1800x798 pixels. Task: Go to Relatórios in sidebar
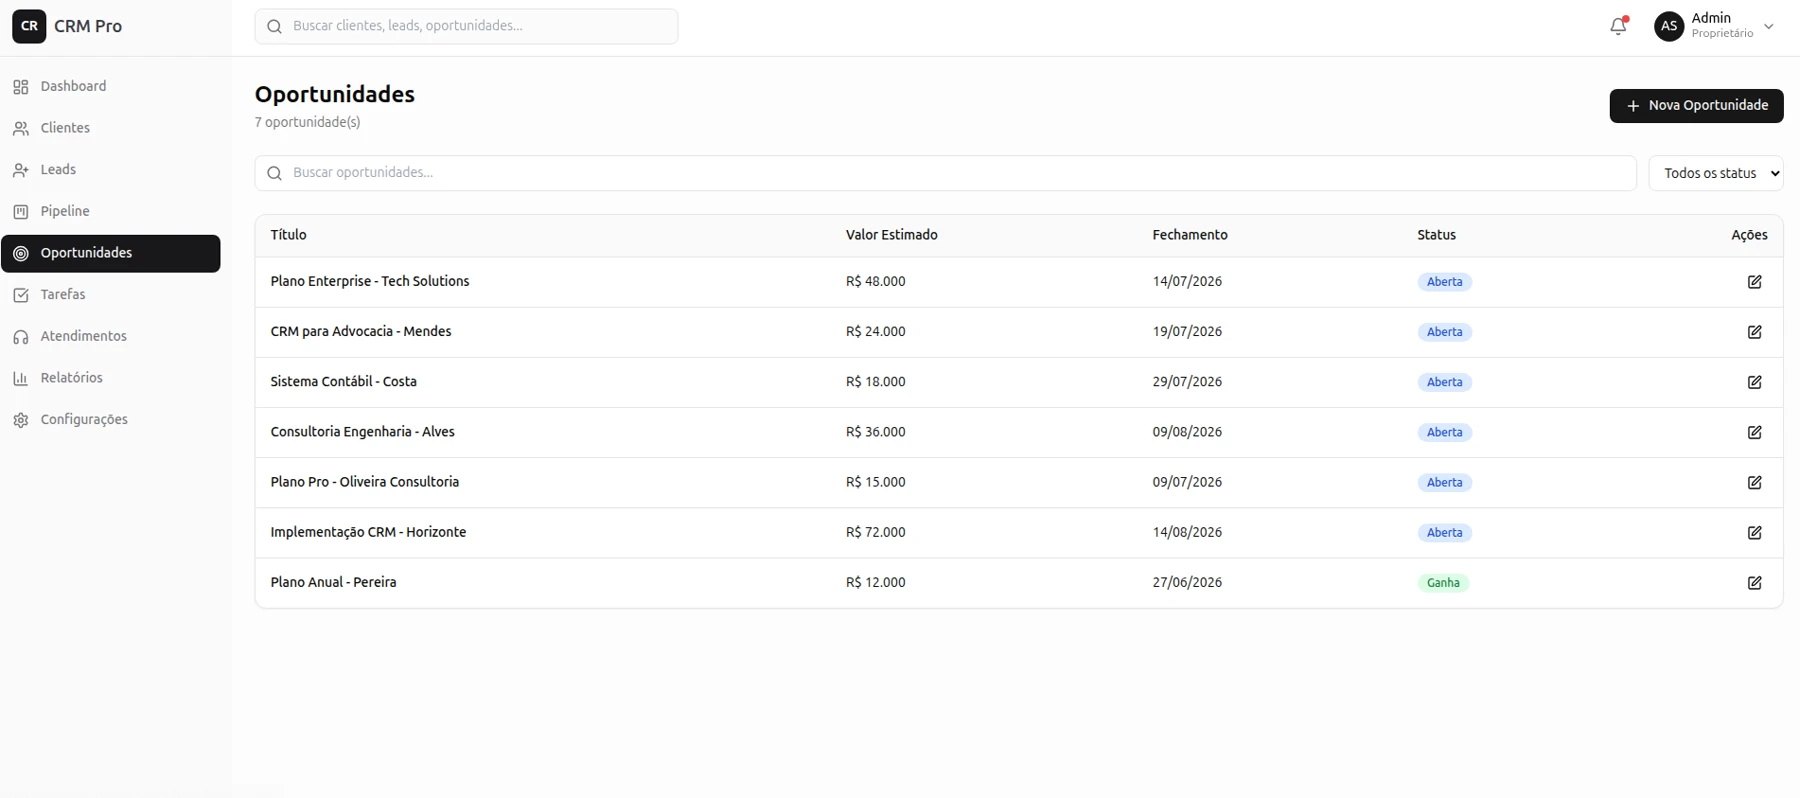[x=110, y=378]
